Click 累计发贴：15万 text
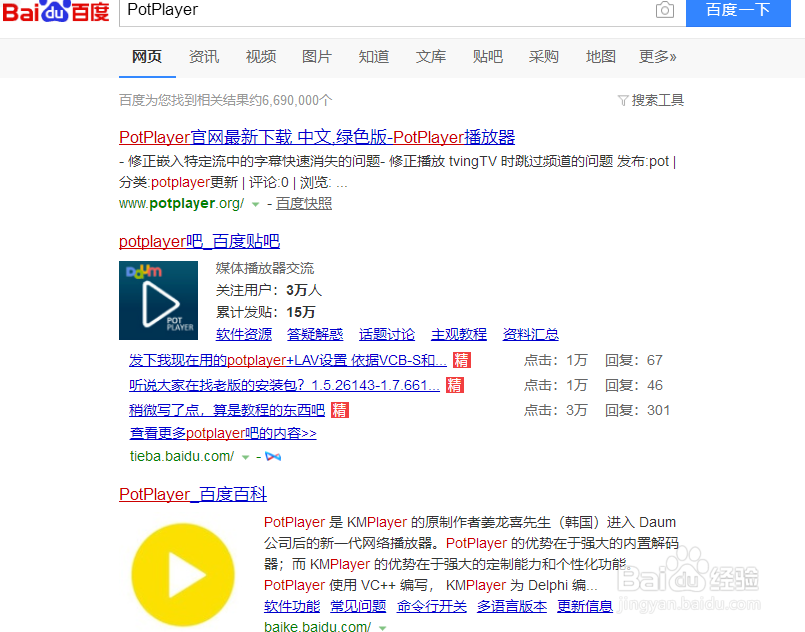Screen dimensions: 805x632 [x=265, y=312]
